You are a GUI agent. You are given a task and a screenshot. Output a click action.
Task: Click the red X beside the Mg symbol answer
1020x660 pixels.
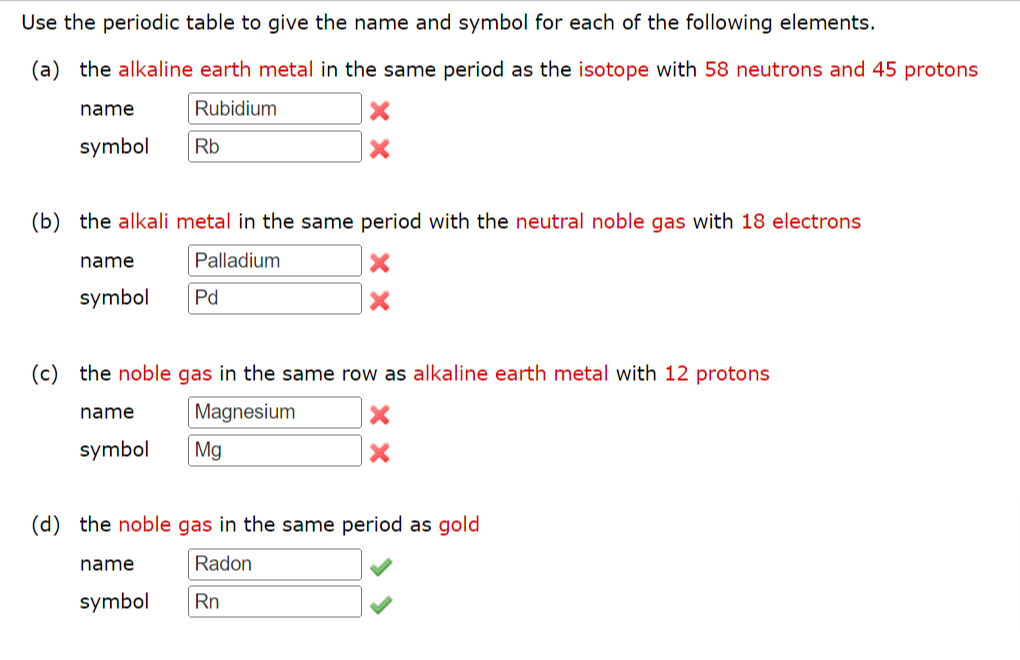click(x=378, y=452)
